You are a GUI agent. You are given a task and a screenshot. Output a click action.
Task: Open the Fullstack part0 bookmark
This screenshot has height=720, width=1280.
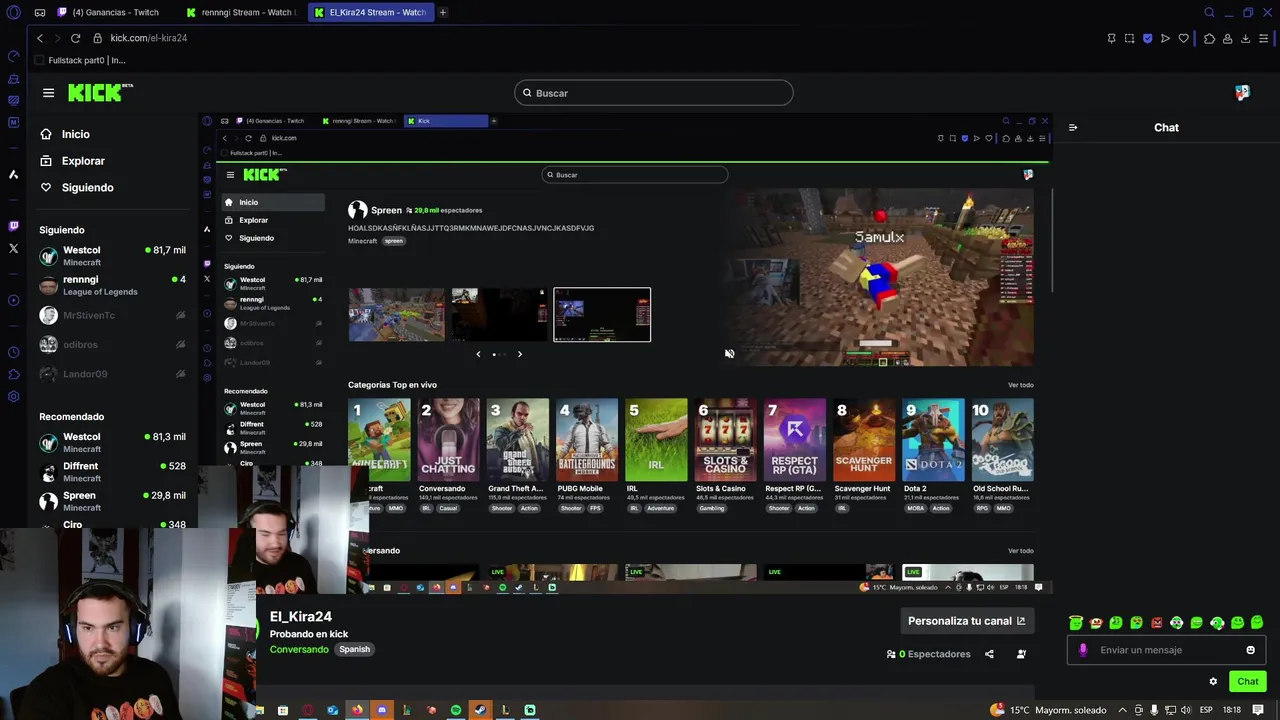80,60
